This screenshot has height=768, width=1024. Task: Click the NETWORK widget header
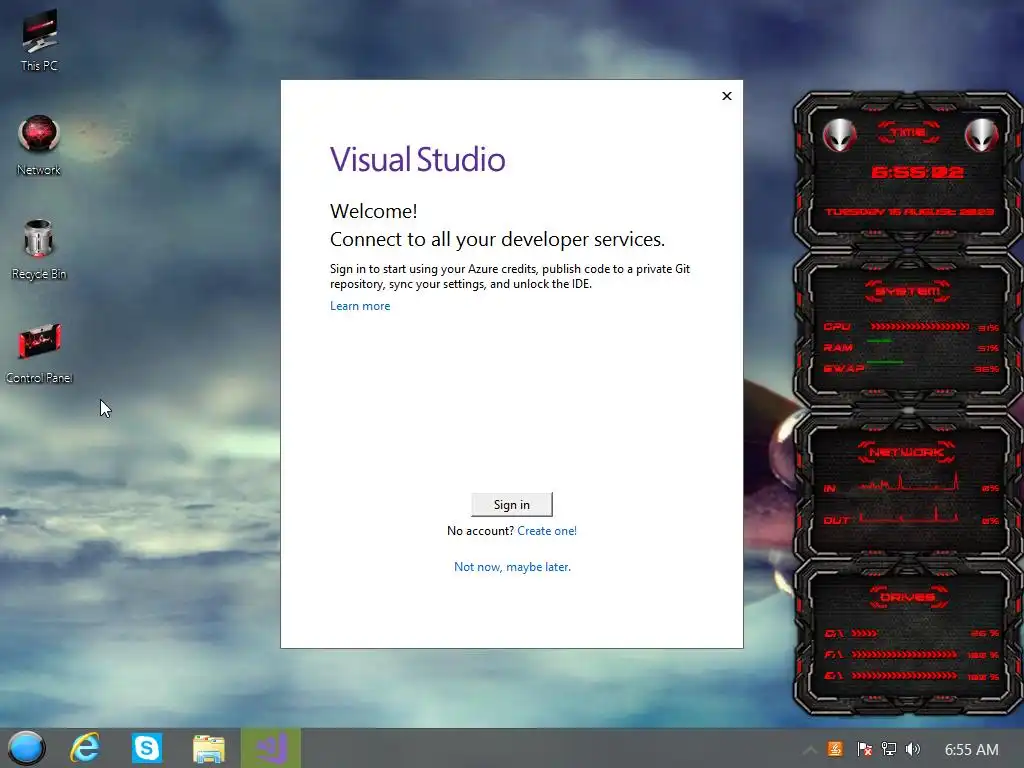[x=906, y=452]
